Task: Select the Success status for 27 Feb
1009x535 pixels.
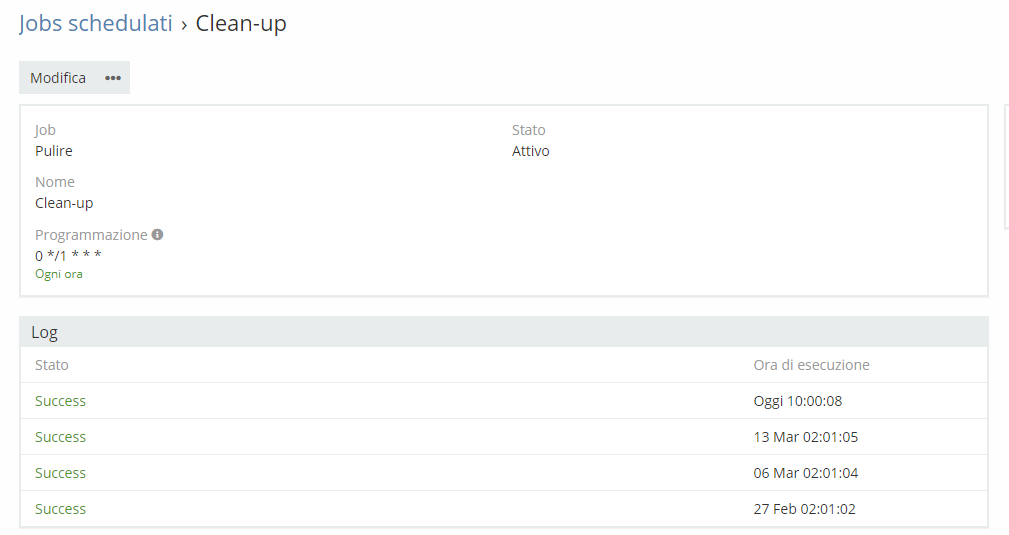Action: (x=61, y=509)
